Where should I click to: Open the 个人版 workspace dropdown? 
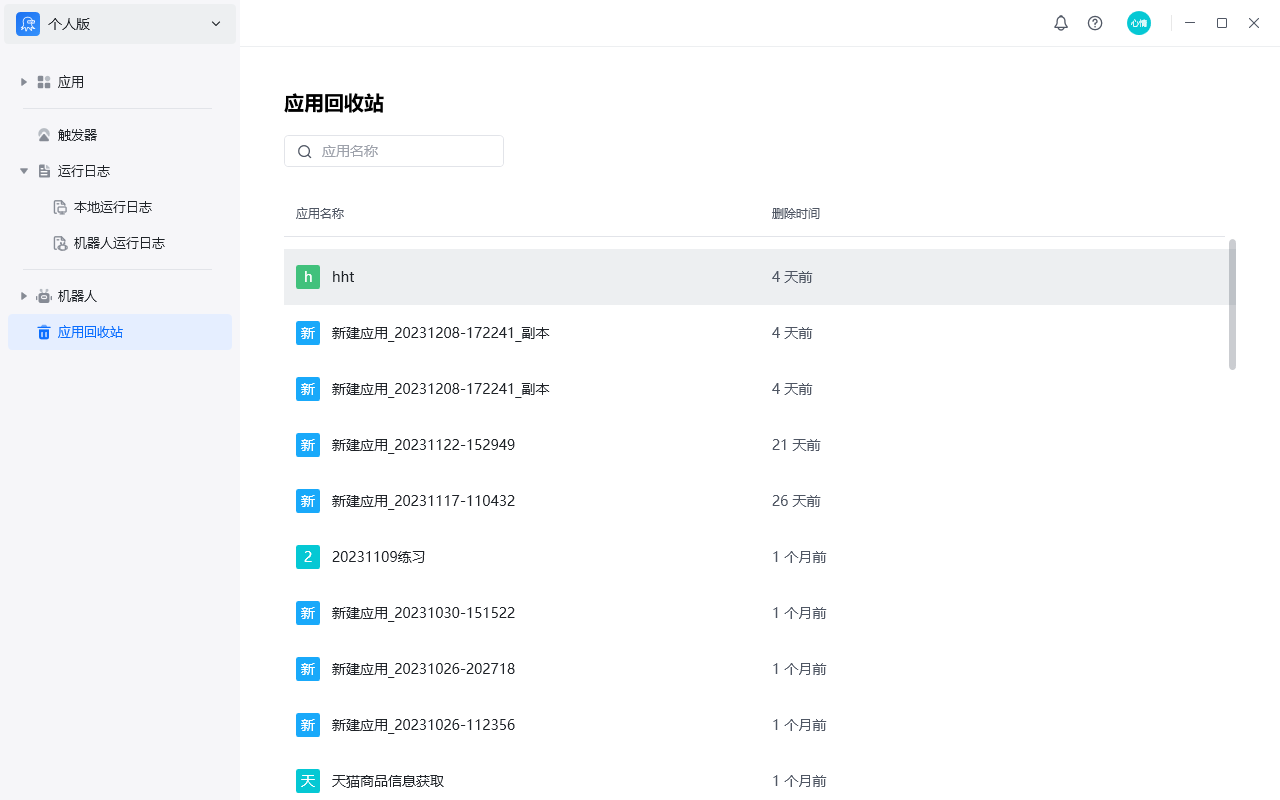coord(215,23)
